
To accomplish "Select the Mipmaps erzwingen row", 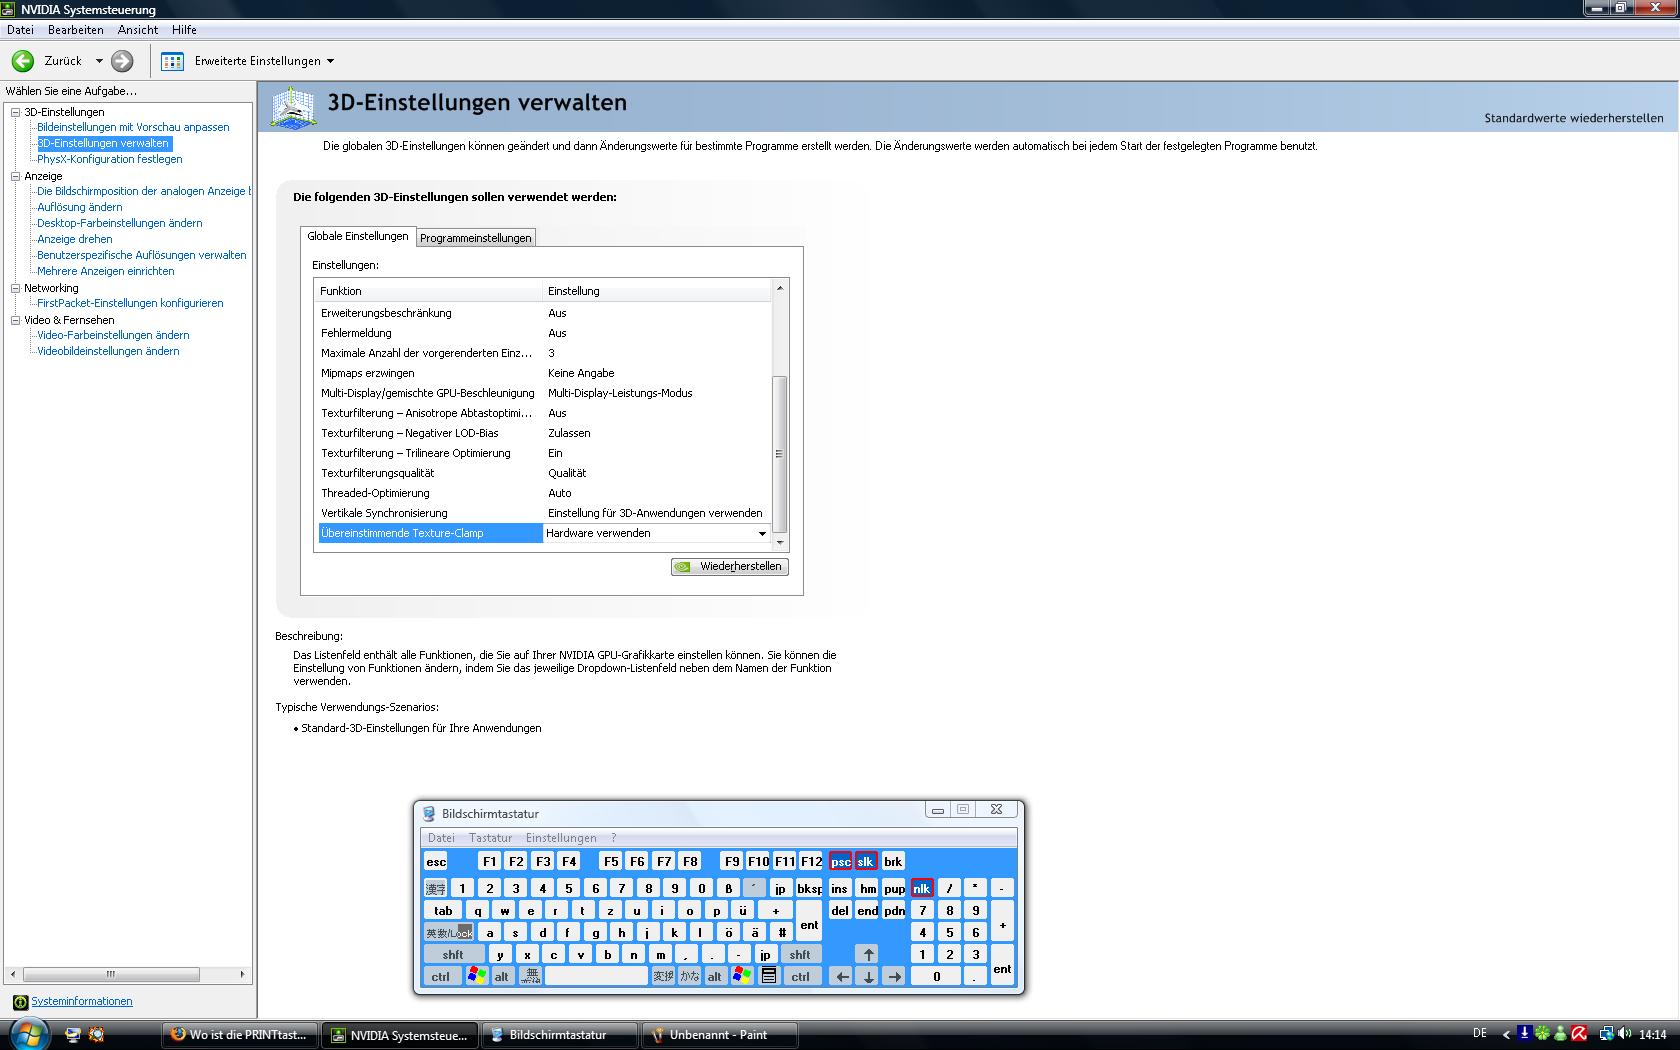I will [544, 373].
